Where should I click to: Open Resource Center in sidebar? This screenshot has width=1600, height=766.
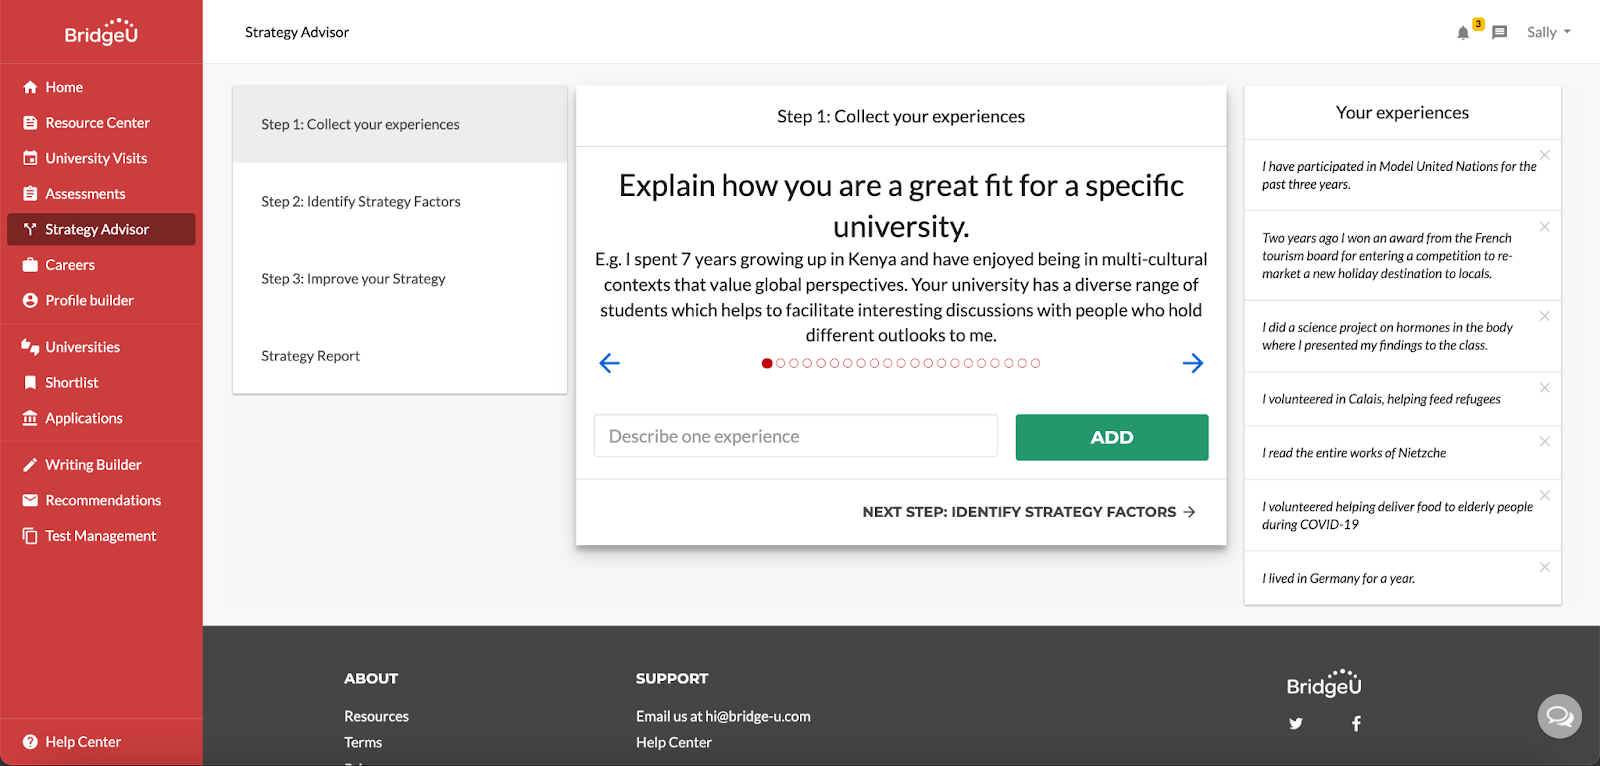(101, 123)
